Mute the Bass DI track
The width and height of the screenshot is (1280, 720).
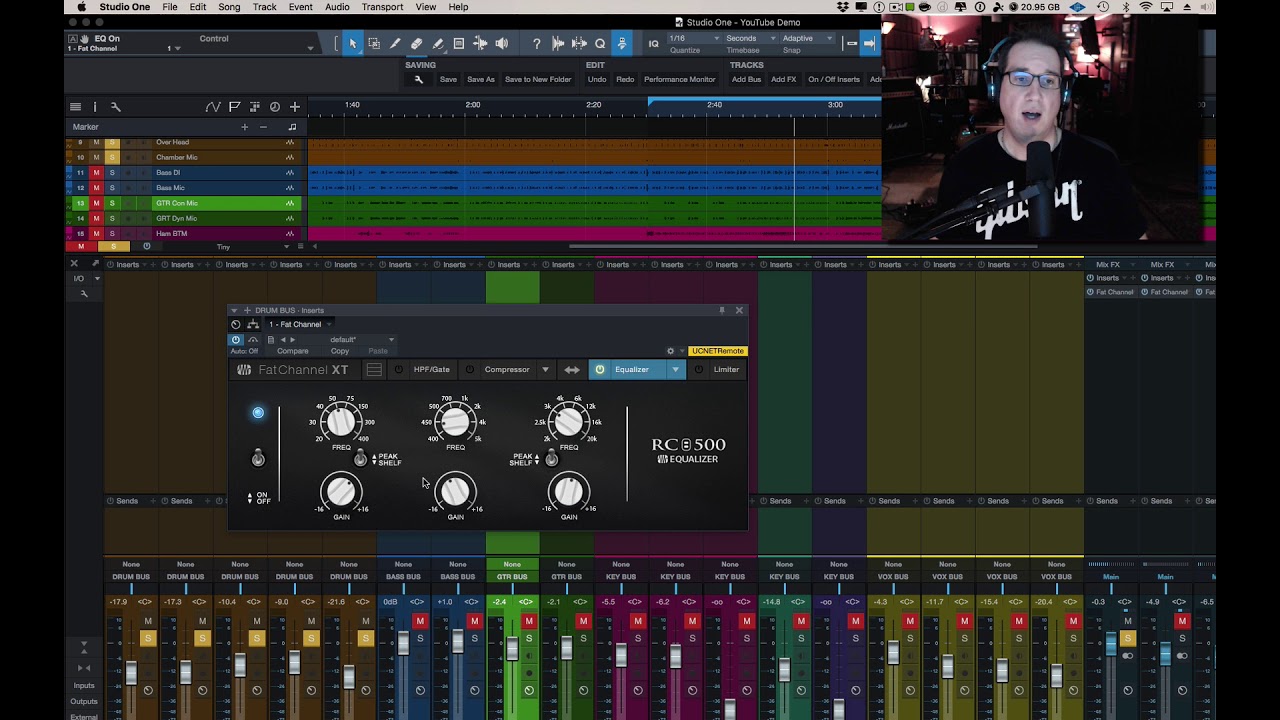[96, 173]
